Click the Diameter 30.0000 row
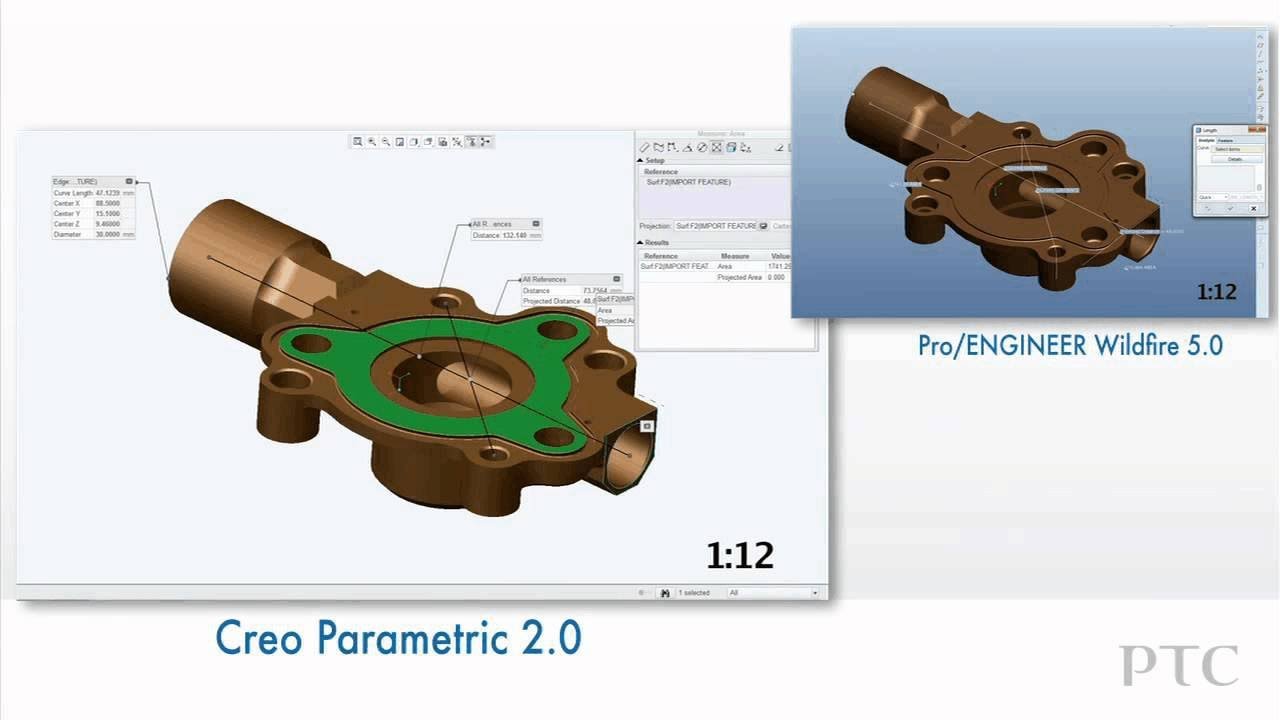 click(93, 235)
